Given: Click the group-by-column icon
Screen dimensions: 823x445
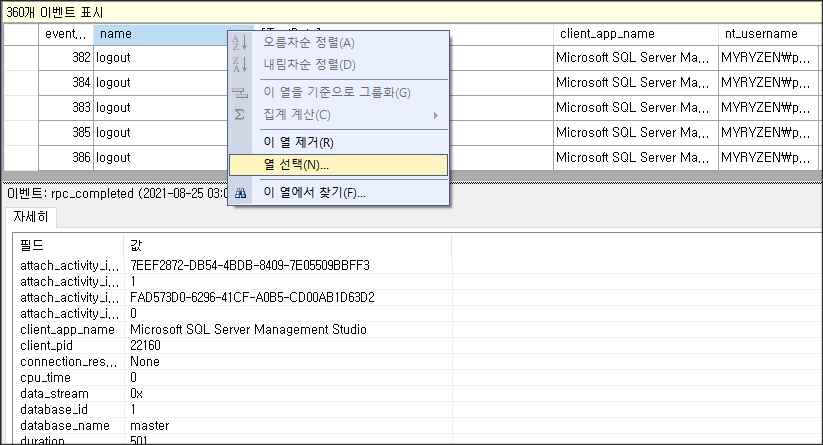Looking at the screenshot, I should pos(240,93).
